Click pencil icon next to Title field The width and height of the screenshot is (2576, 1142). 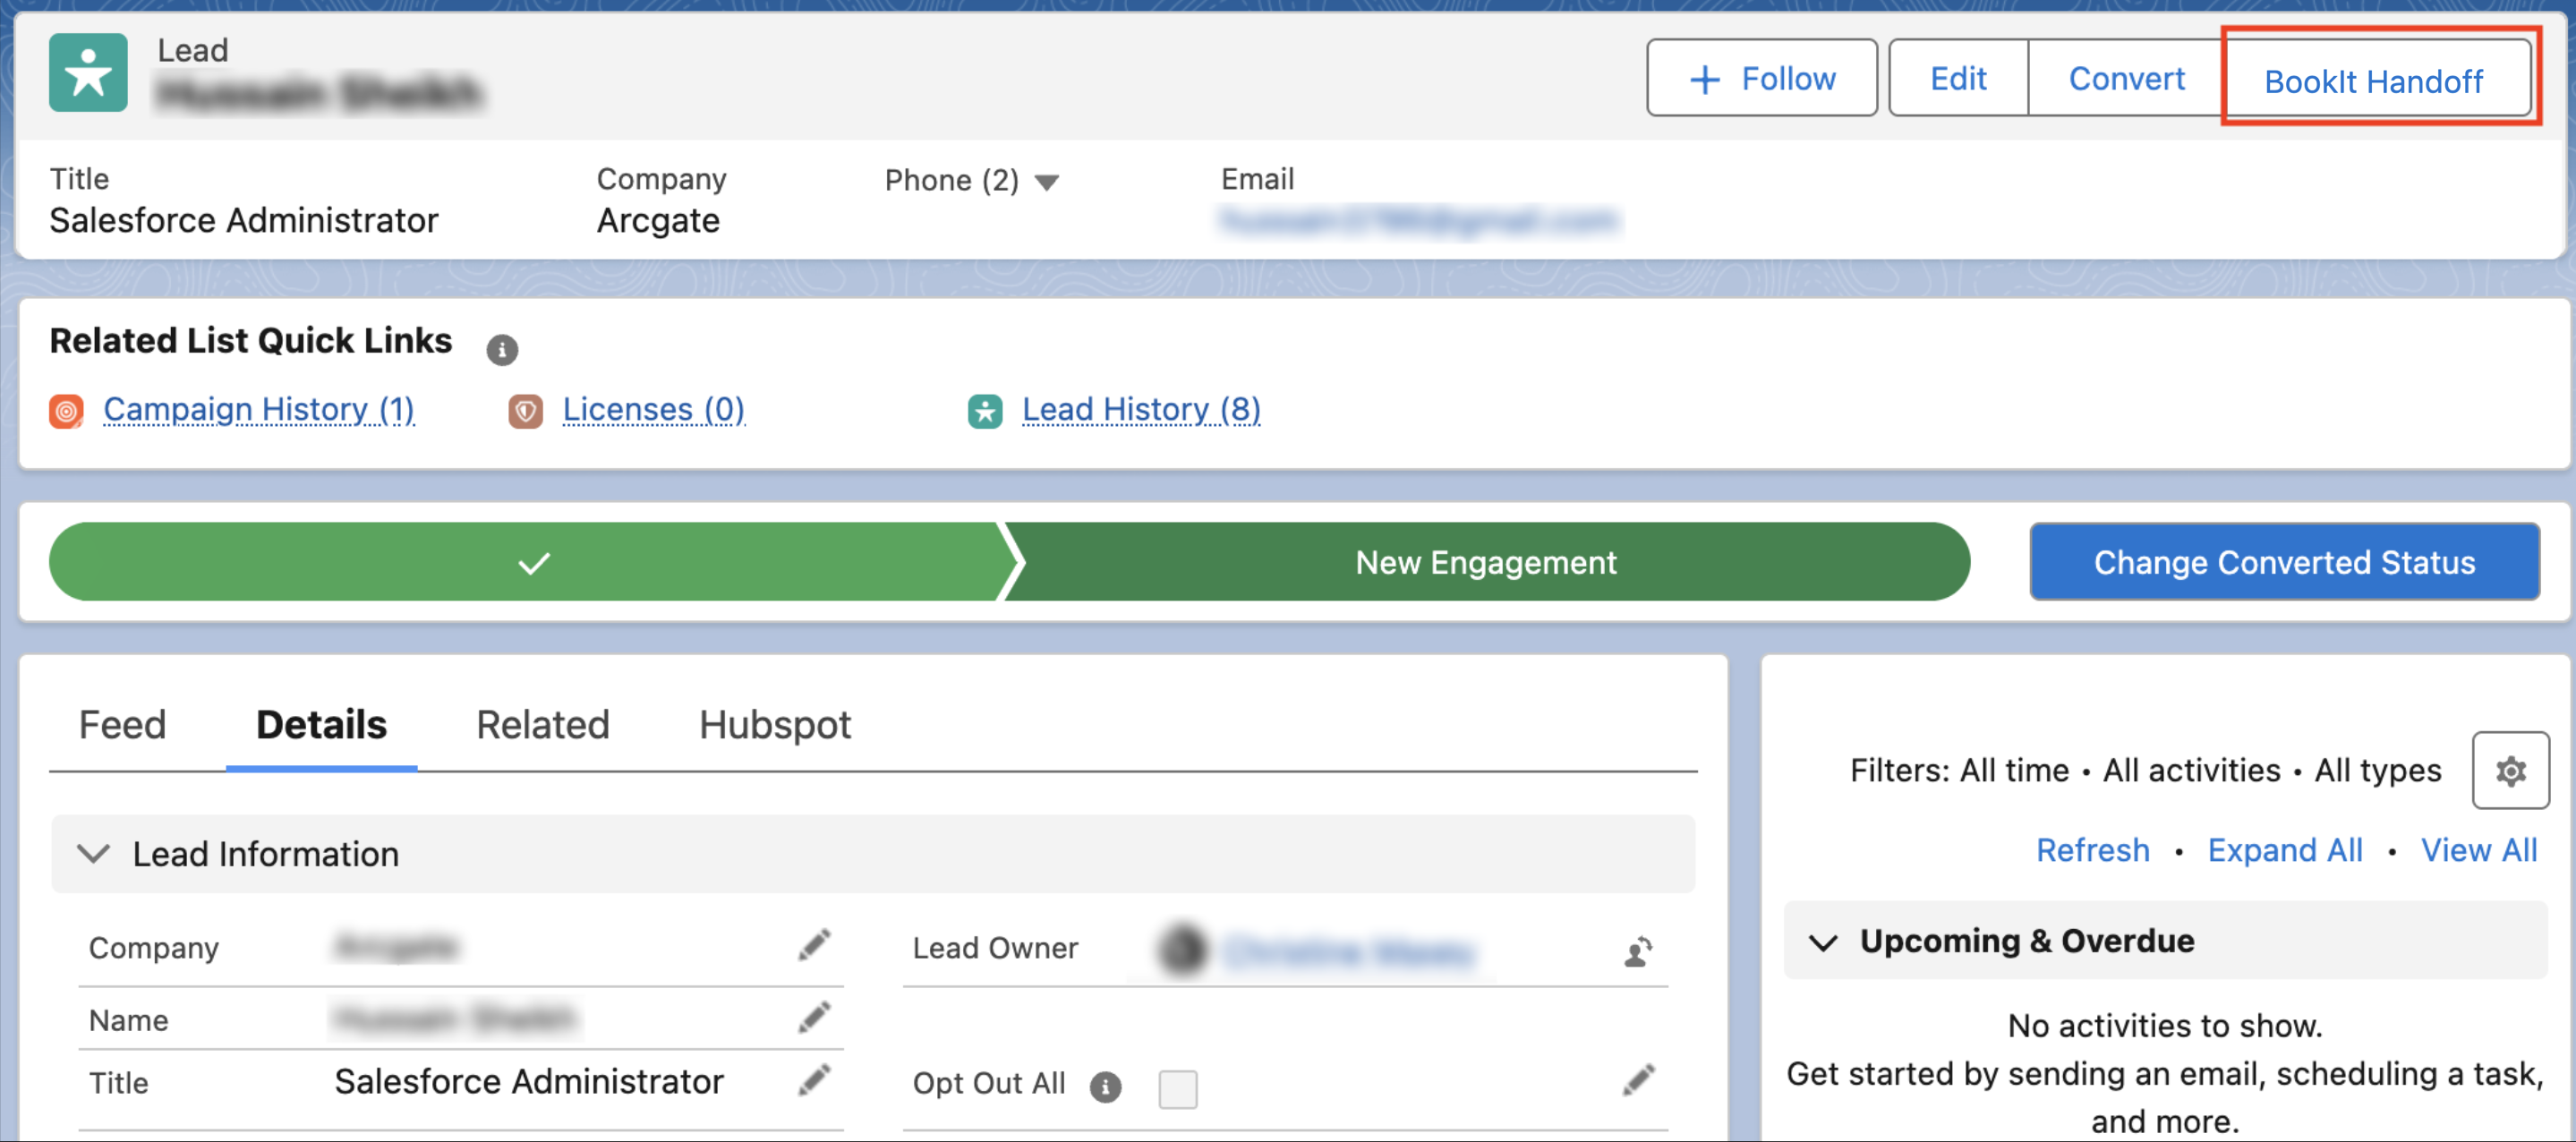coord(814,1081)
